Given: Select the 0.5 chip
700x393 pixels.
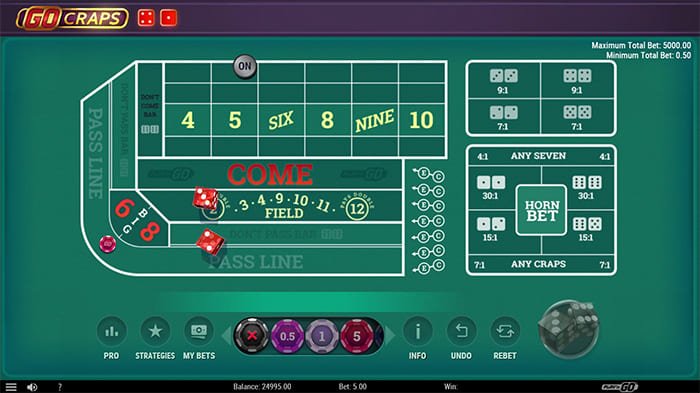Looking at the screenshot, I should point(287,336).
